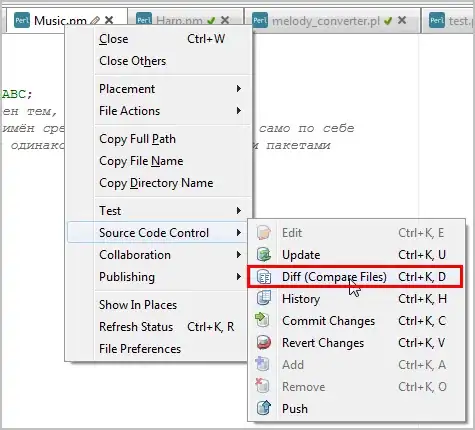The height and width of the screenshot is (430, 475).
Task: Open File Preferences from the menu
Action: point(140,349)
